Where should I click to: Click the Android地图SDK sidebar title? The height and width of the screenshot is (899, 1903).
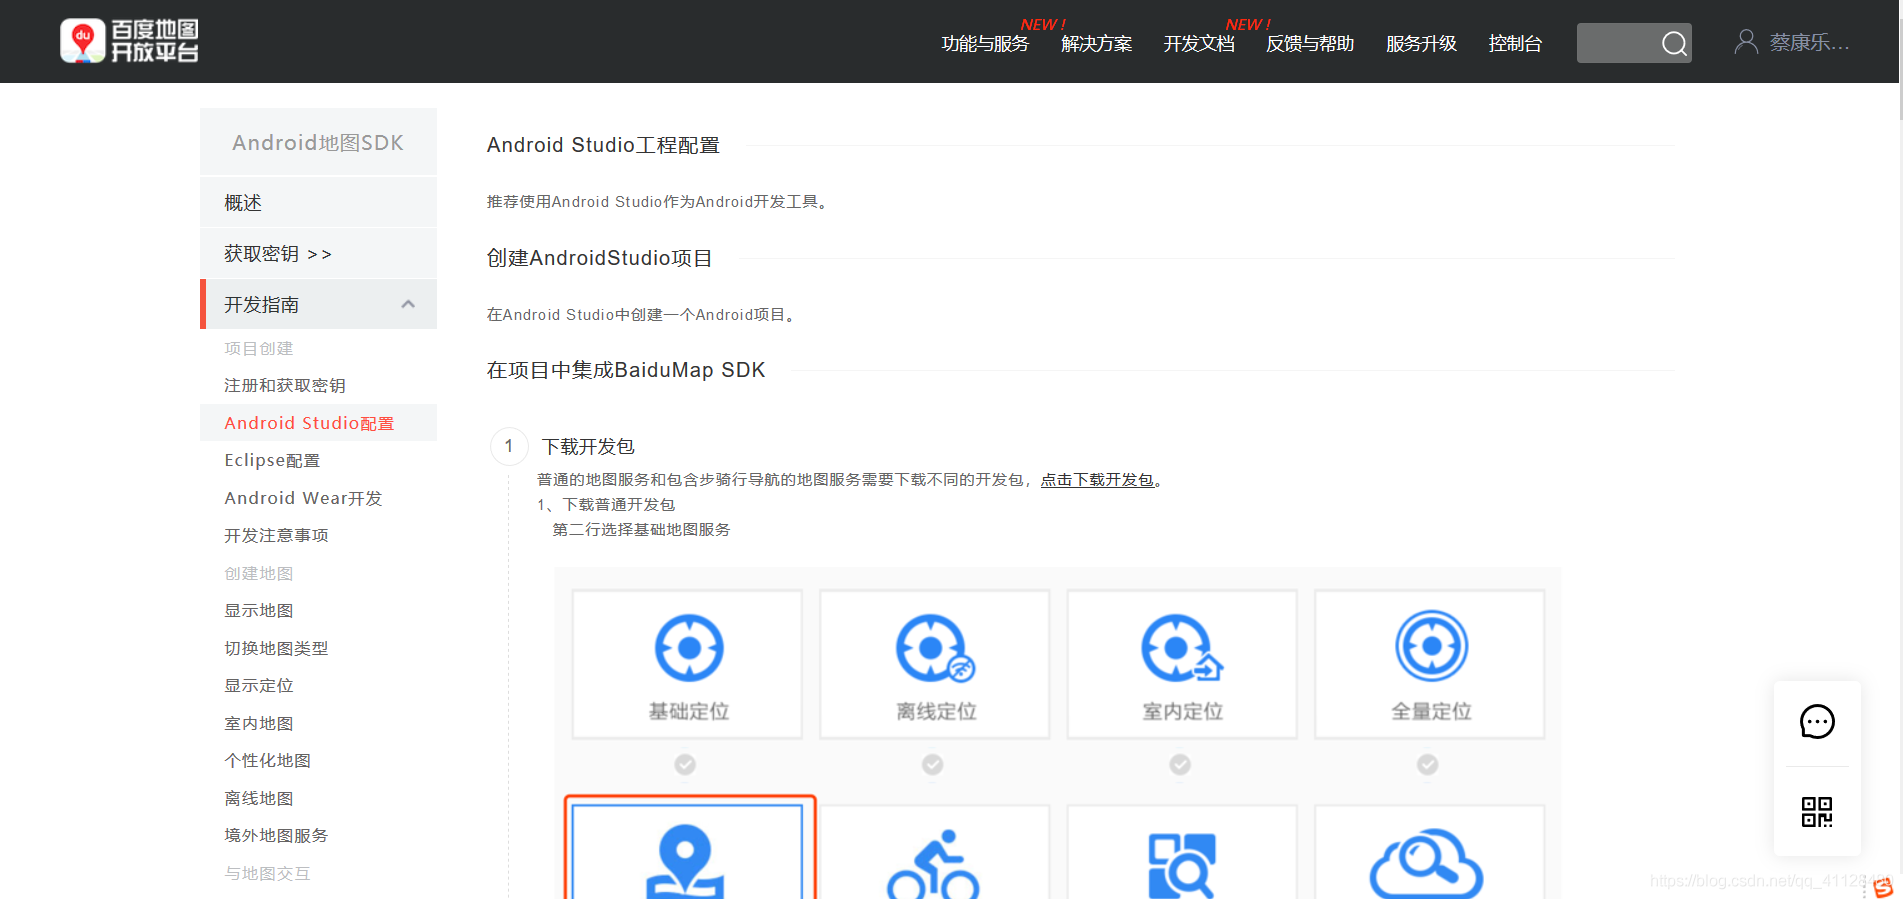(x=318, y=143)
